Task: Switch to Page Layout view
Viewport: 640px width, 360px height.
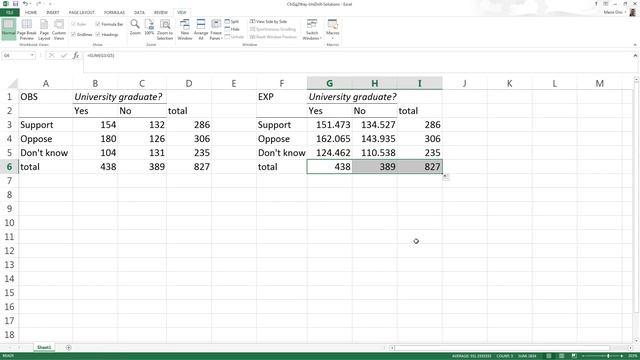Action: pos(44,29)
